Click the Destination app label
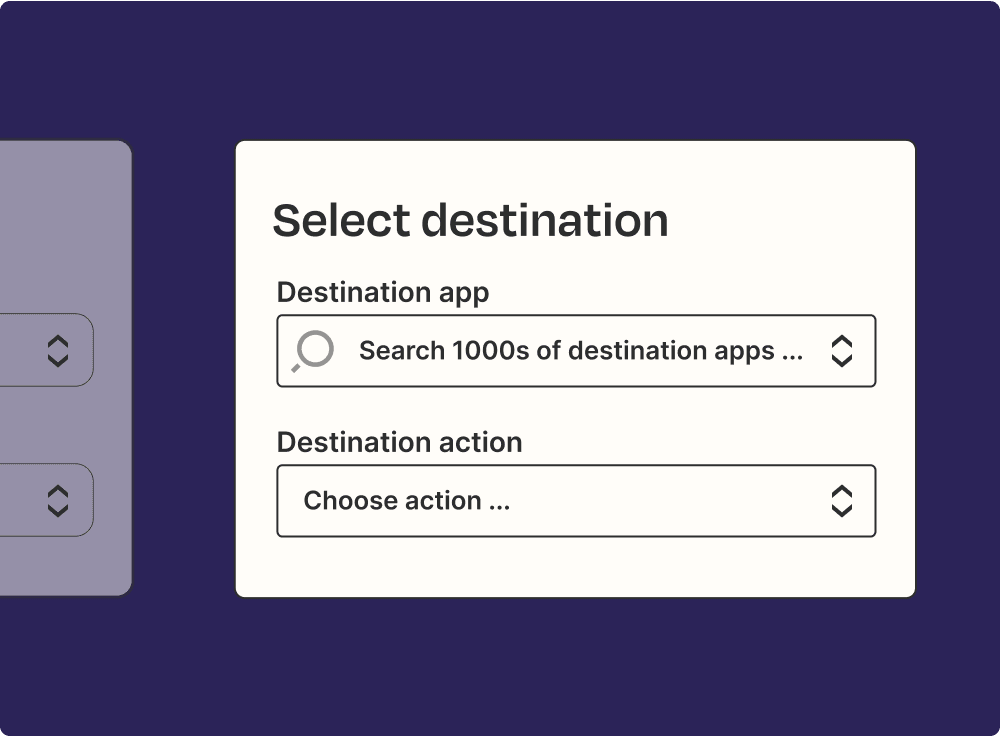The height and width of the screenshot is (736, 1000). tap(383, 293)
